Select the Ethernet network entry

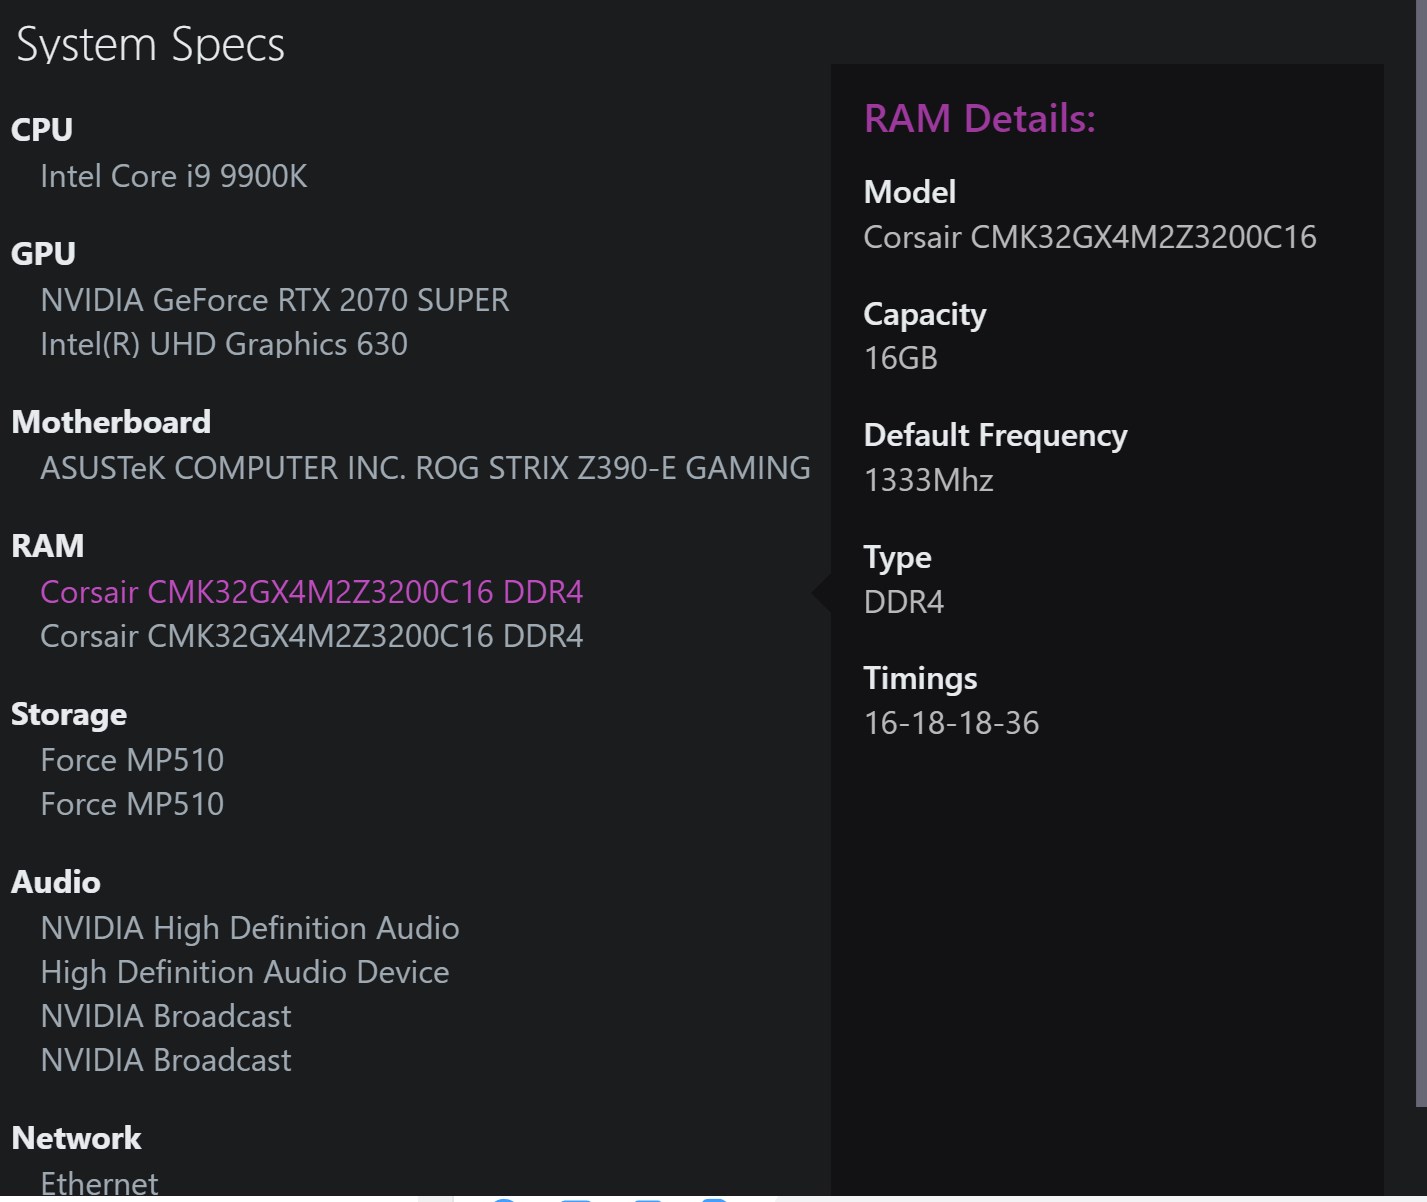point(99,1184)
